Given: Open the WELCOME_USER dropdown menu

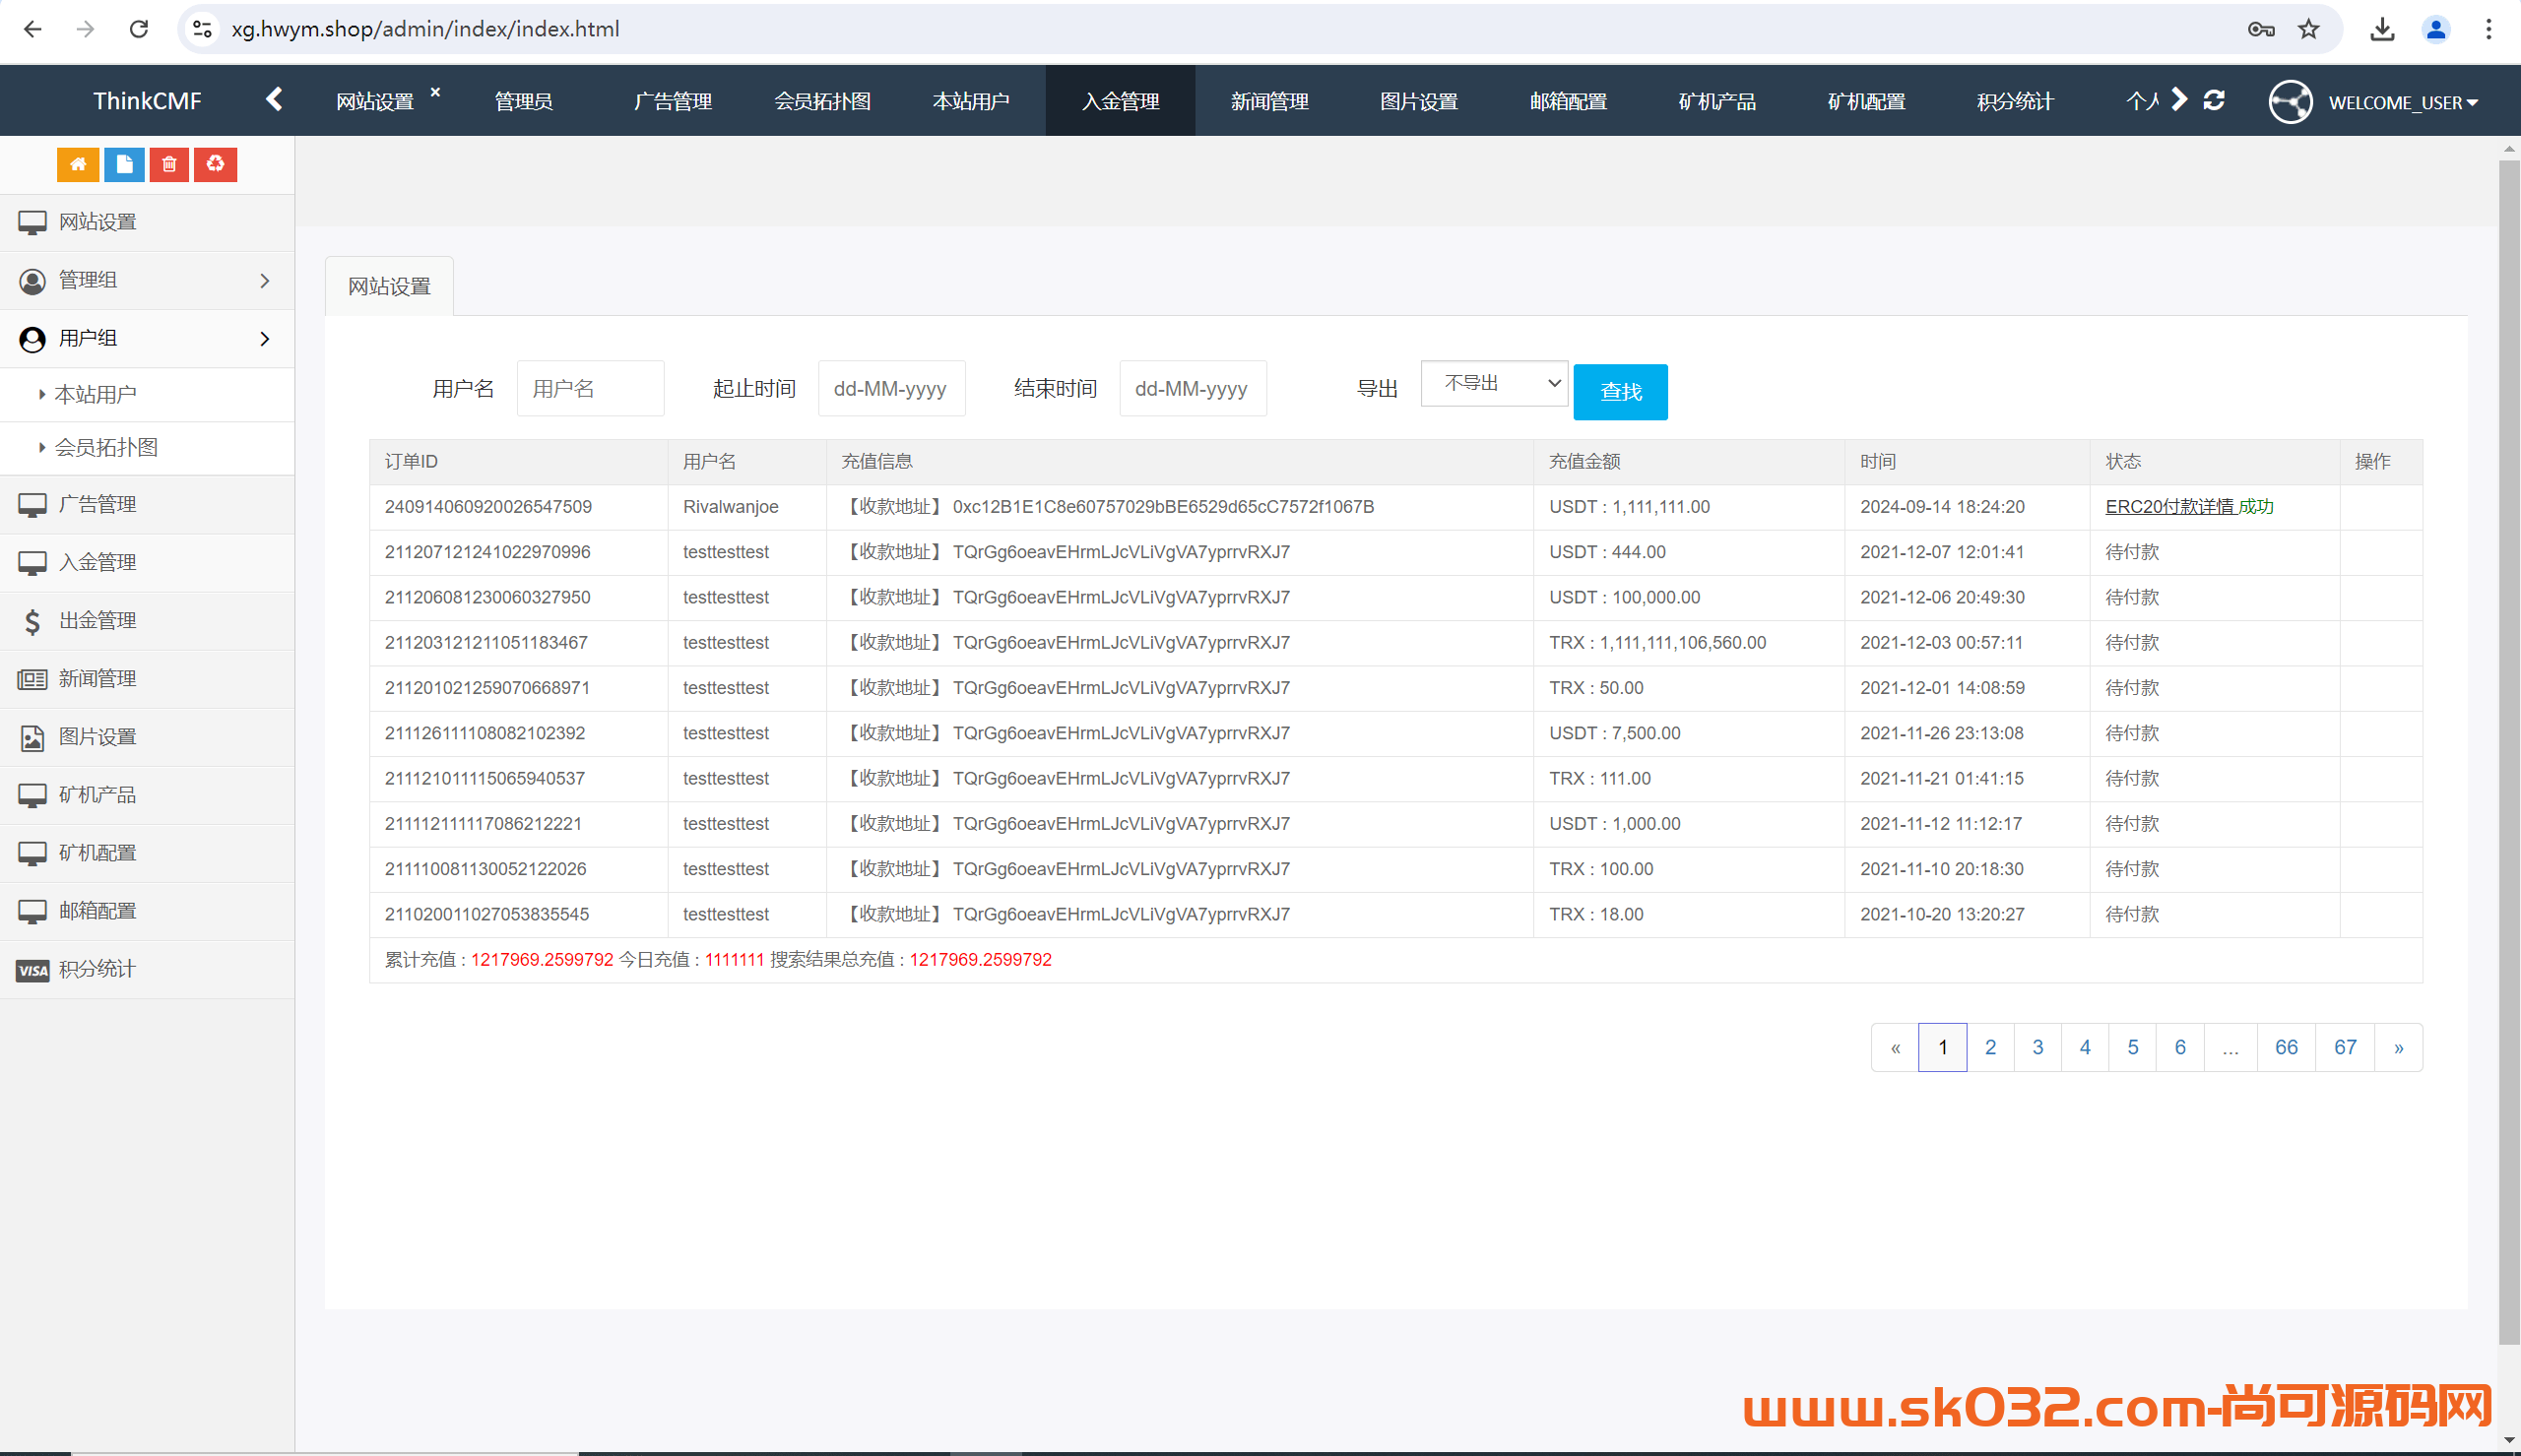Looking at the screenshot, I should click(2403, 102).
